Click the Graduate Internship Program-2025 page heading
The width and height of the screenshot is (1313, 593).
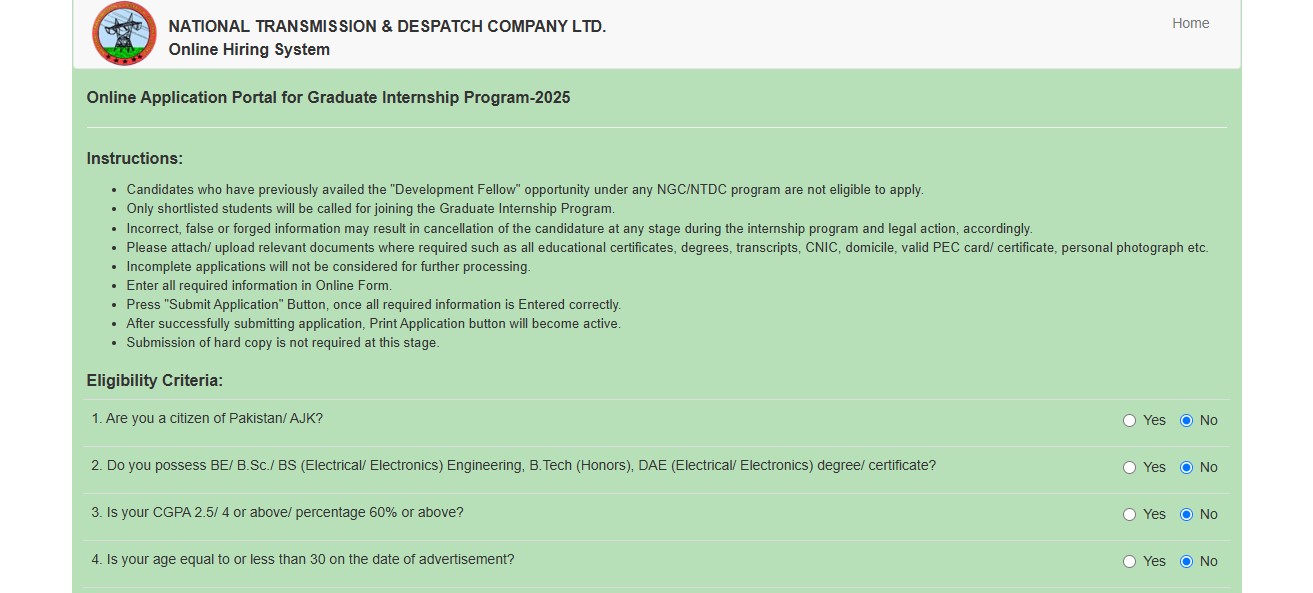coord(328,98)
